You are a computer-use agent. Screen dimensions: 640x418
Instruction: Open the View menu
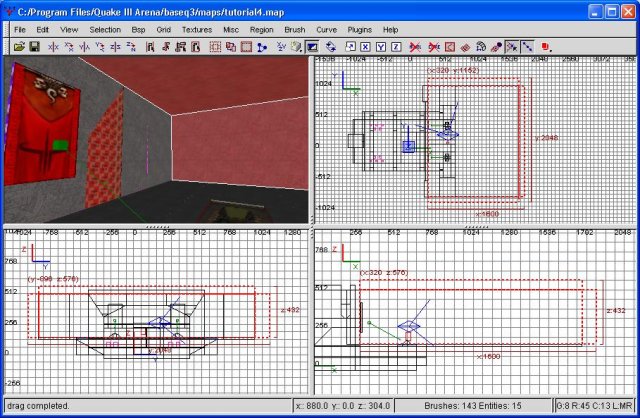pyautogui.click(x=69, y=30)
